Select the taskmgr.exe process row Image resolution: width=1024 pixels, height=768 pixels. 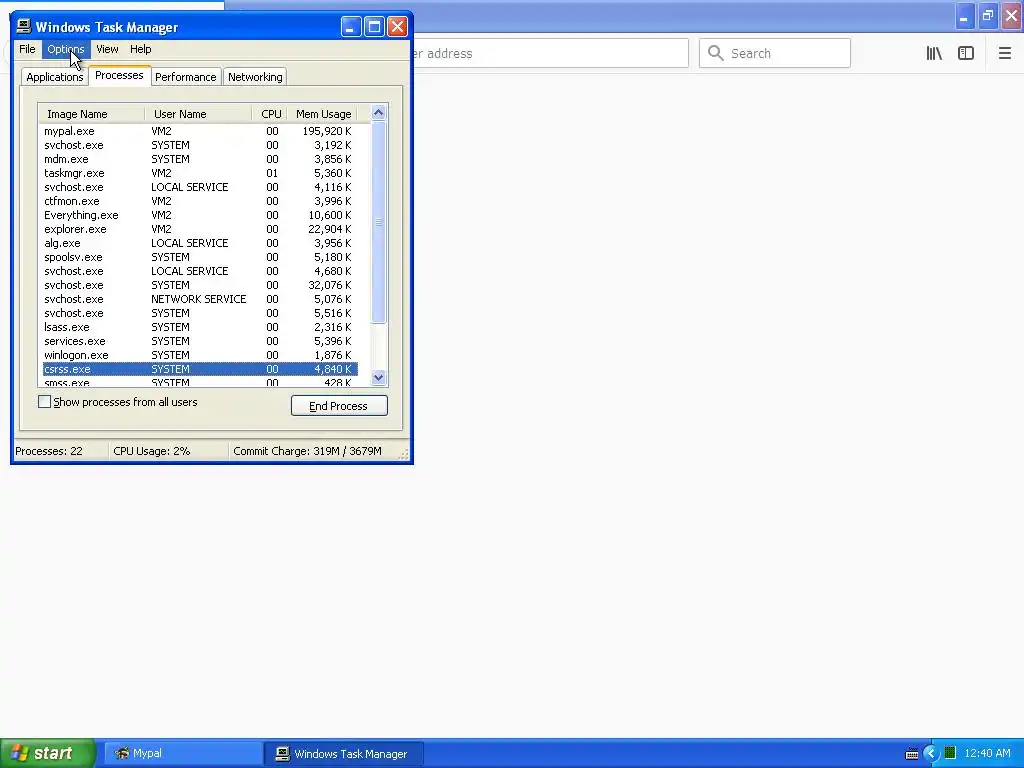[x=200, y=173]
